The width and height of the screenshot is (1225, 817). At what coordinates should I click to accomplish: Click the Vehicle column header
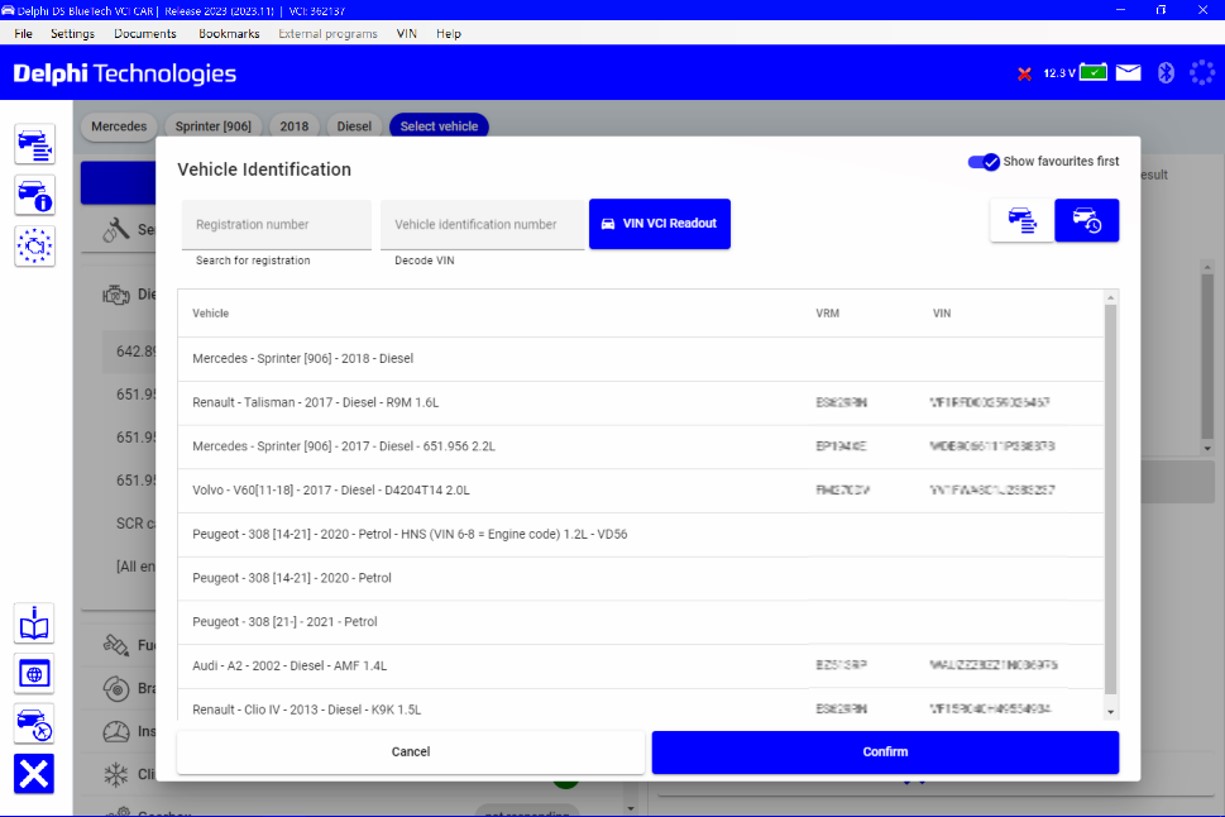[211, 314]
